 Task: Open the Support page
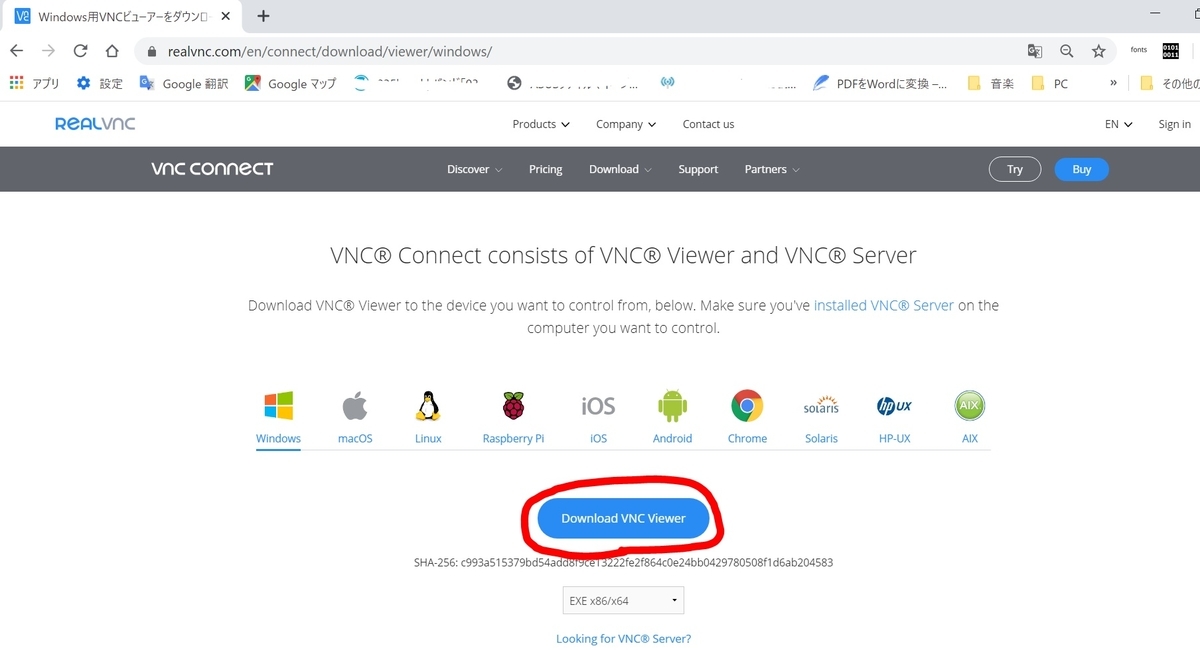(698, 169)
